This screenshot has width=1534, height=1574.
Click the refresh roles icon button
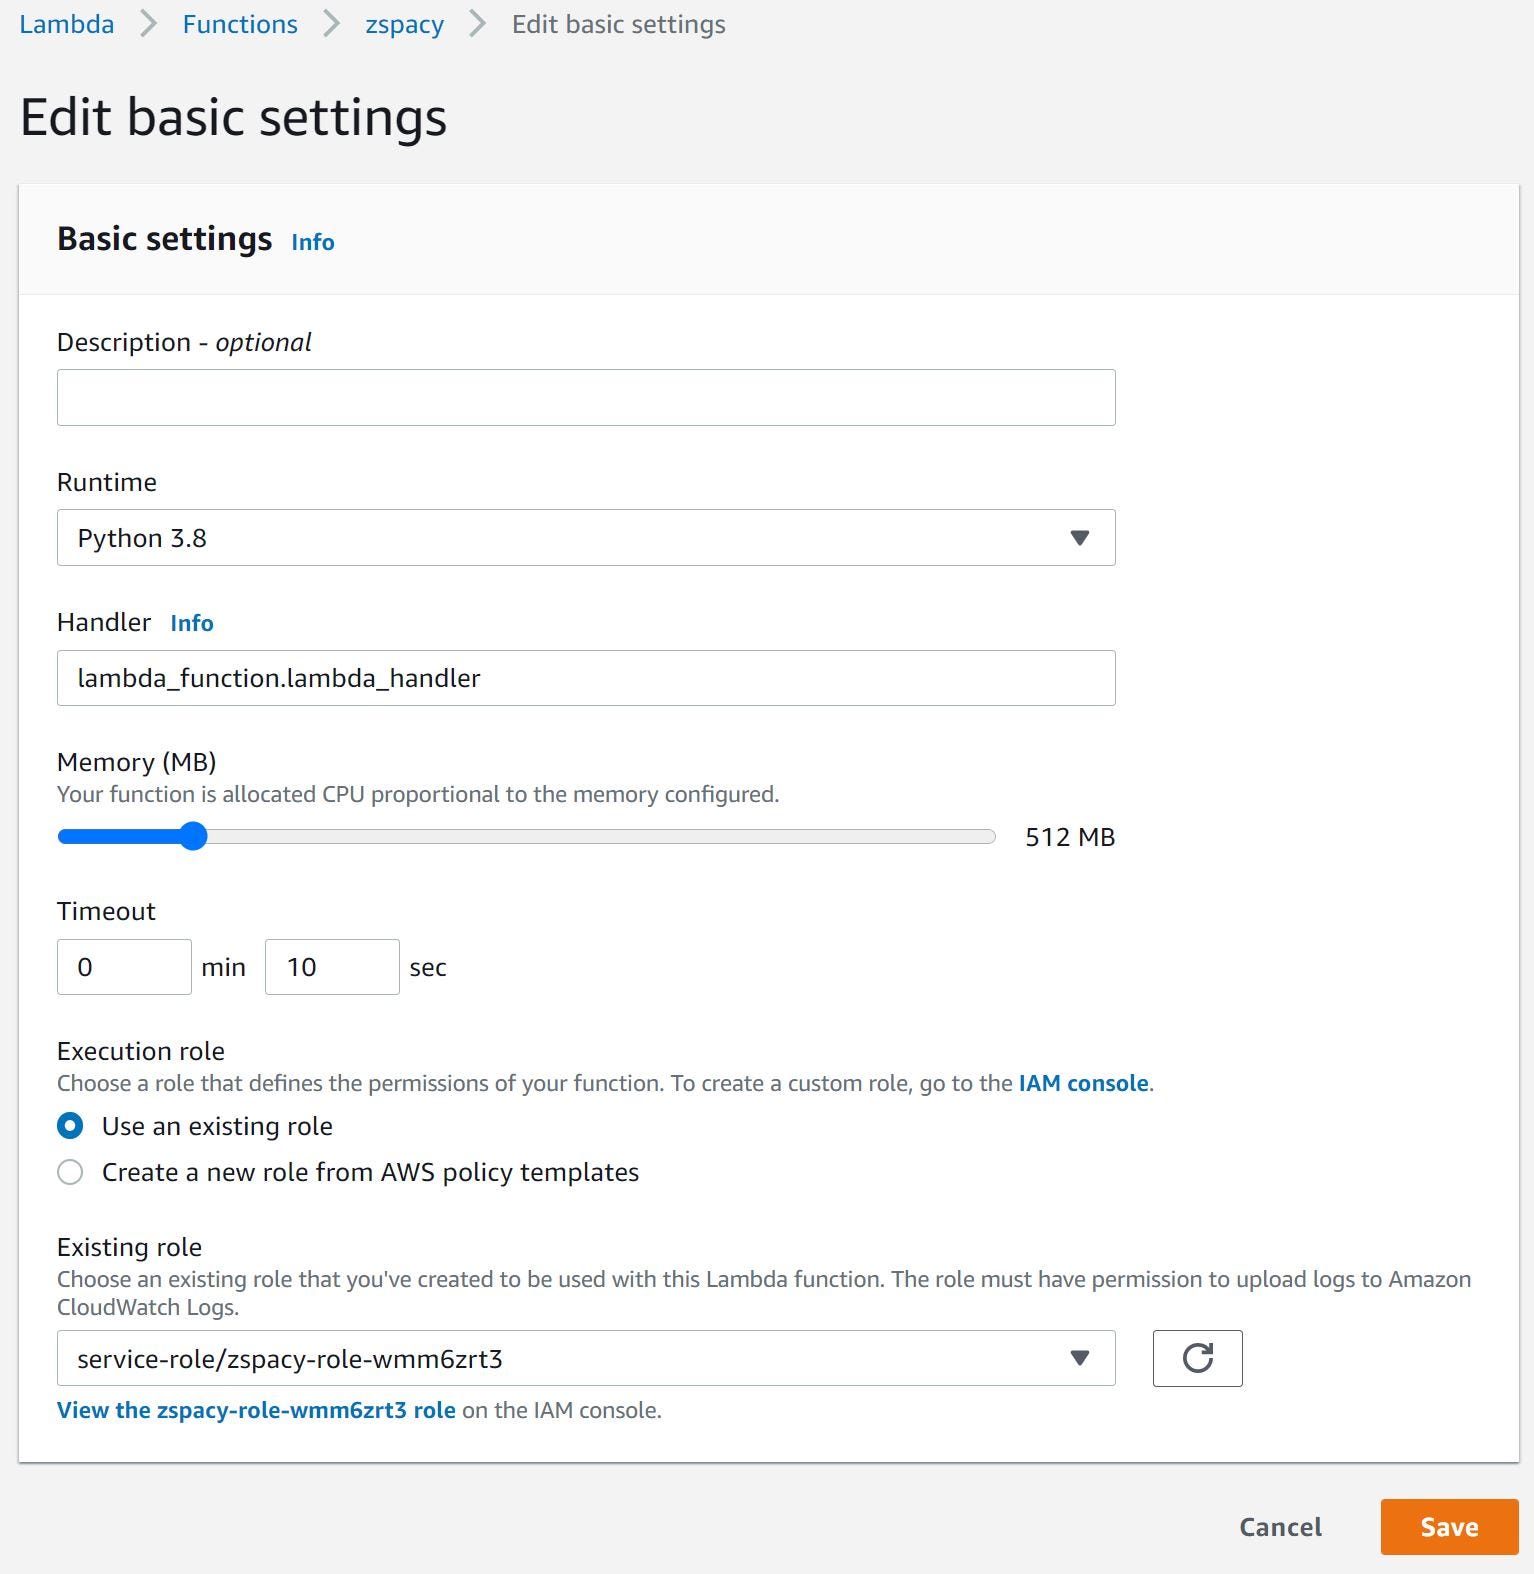[1197, 1358]
